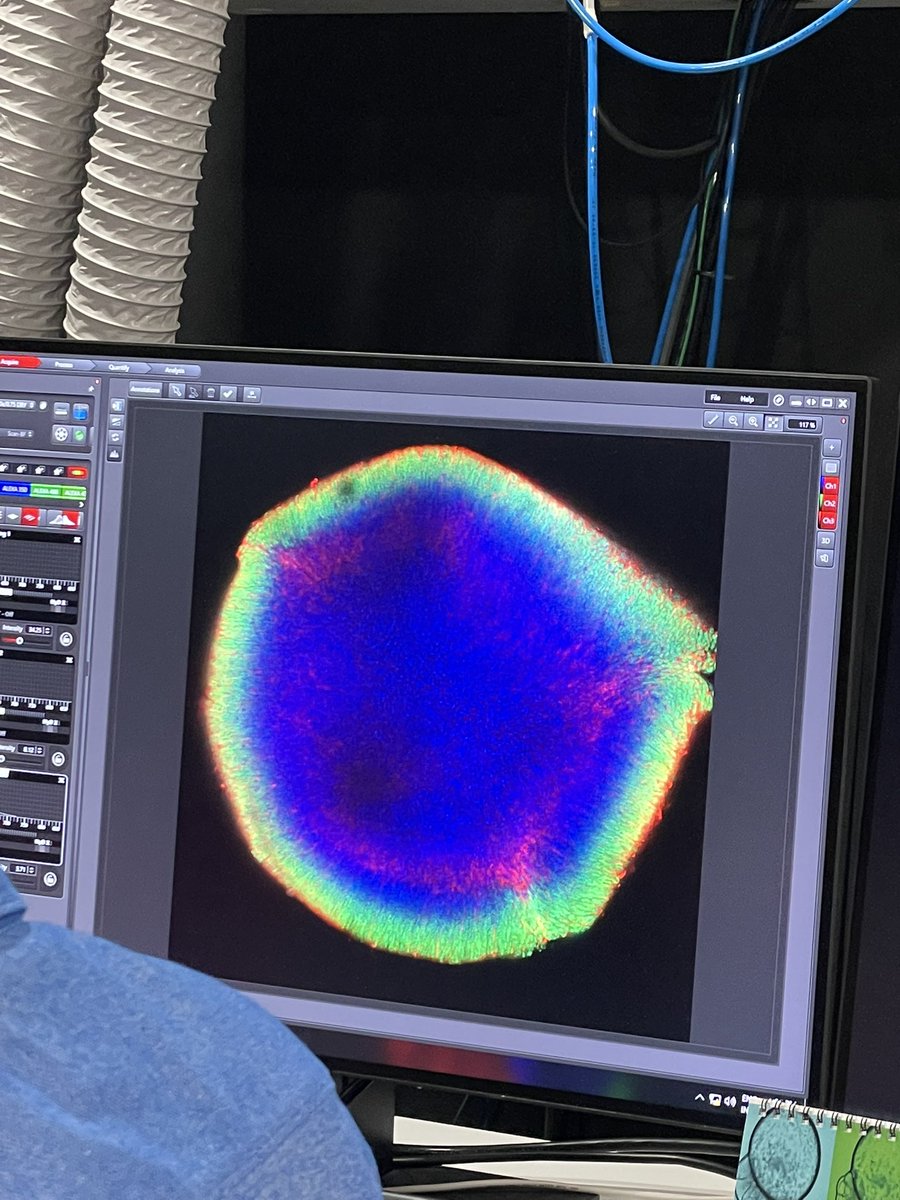900x1200 pixels.
Task: Select the first green ALEXA 488 setting
Action: (45, 491)
